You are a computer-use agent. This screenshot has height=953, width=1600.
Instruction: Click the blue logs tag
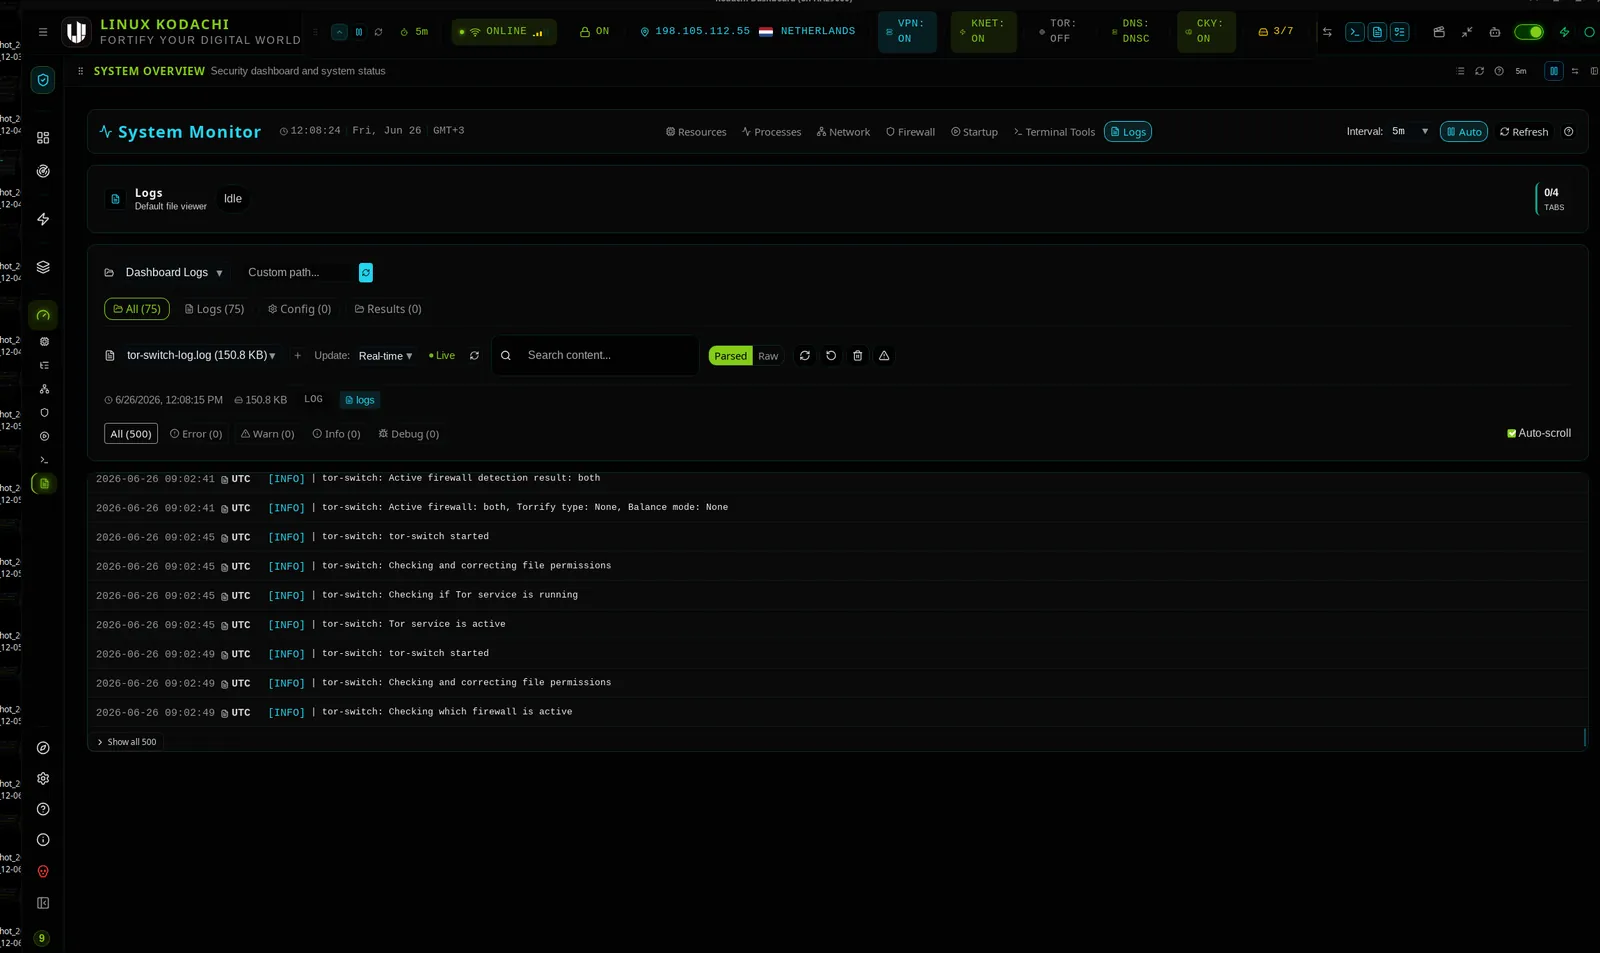pos(359,400)
